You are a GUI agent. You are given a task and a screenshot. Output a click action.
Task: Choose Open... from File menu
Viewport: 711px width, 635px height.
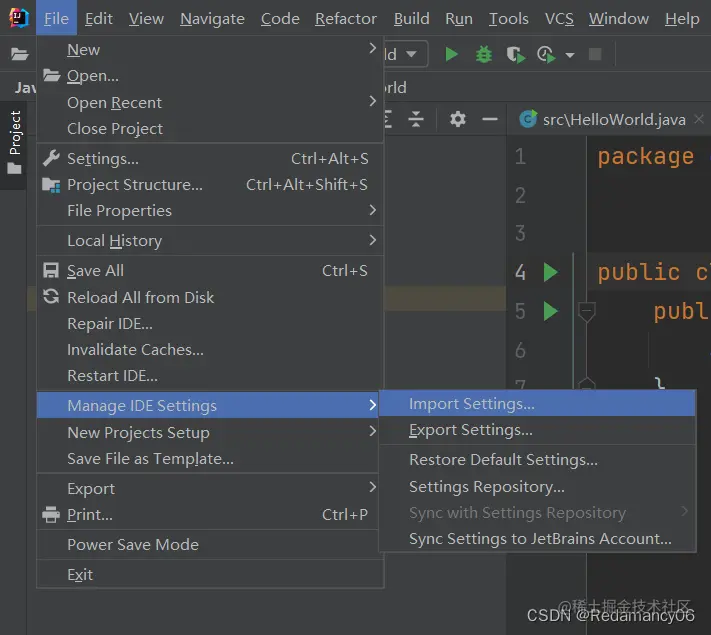tap(210, 76)
